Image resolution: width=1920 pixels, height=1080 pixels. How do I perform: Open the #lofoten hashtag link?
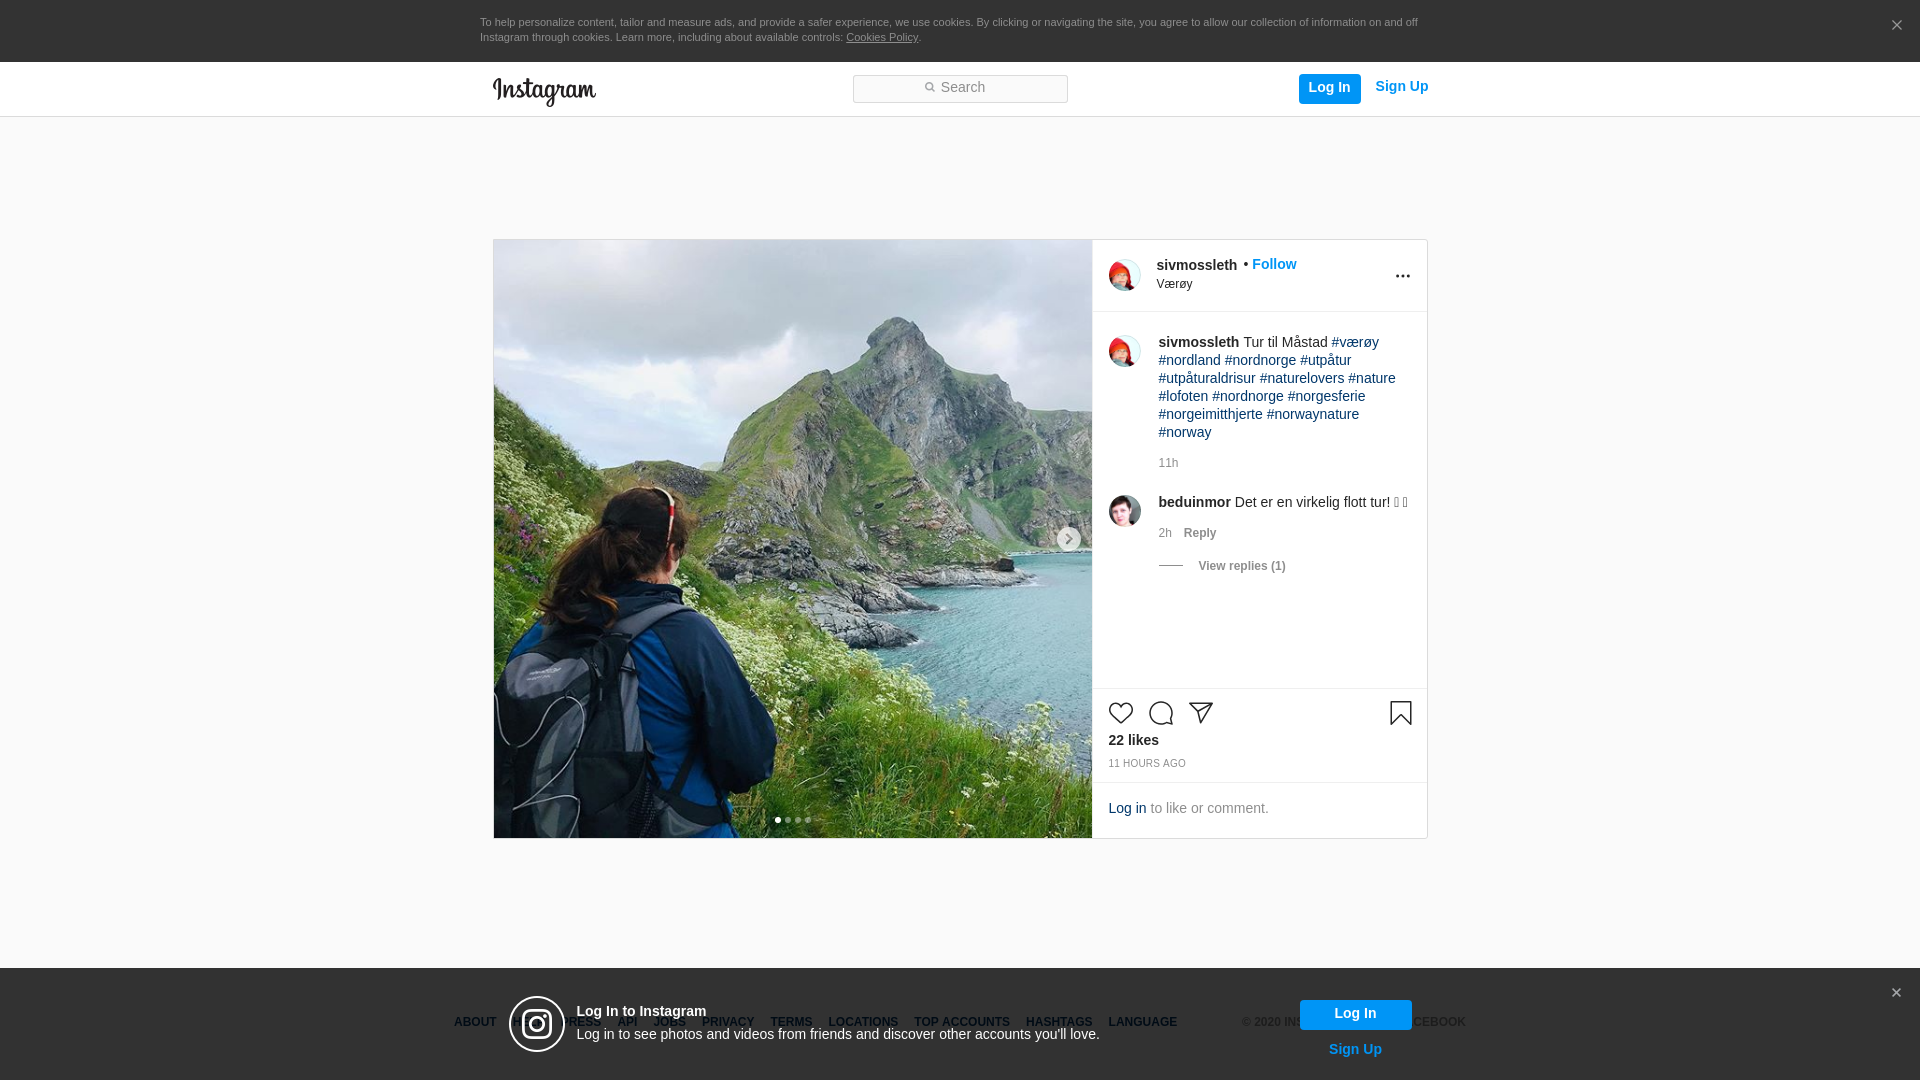pyautogui.click(x=1183, y=396)
